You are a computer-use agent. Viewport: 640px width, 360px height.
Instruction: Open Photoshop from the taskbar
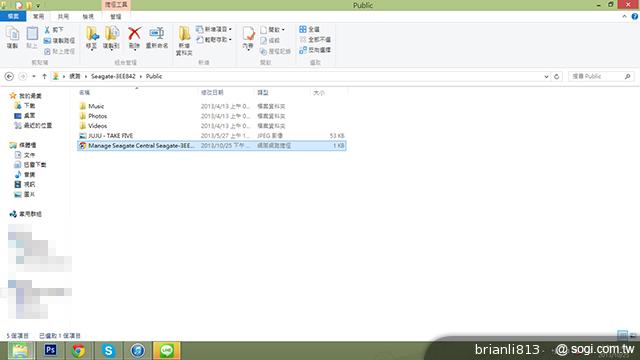pos(50,350)
